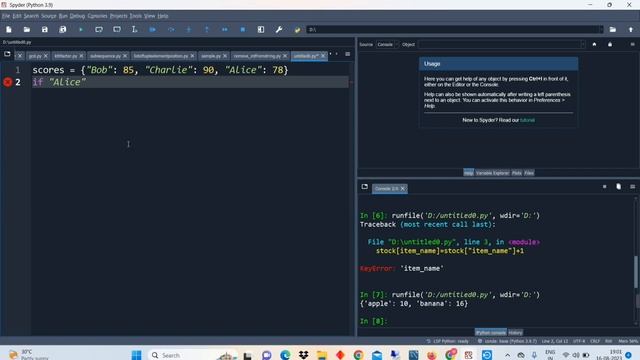Switch to the Files tab
Image resolution: width=640 pixels, height=360 pixels.
click(x=529, y=173)
